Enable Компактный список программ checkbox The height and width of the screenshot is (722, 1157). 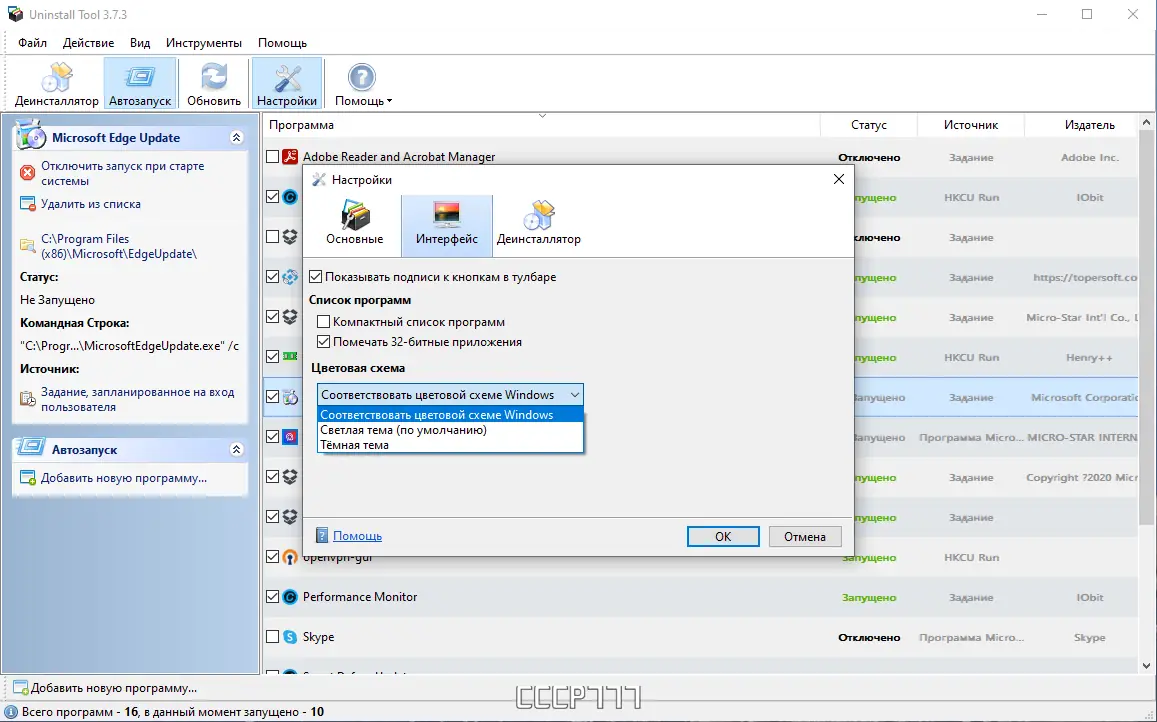323,322
